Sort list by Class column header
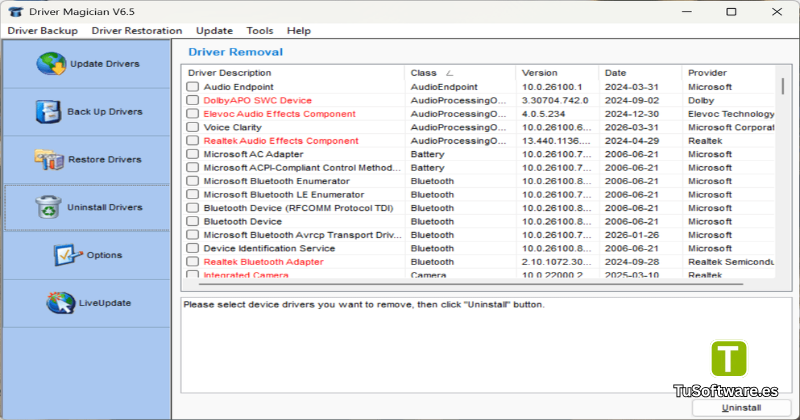Image resolution: width=800 pixels, height=420 pixels. [460, 73]
